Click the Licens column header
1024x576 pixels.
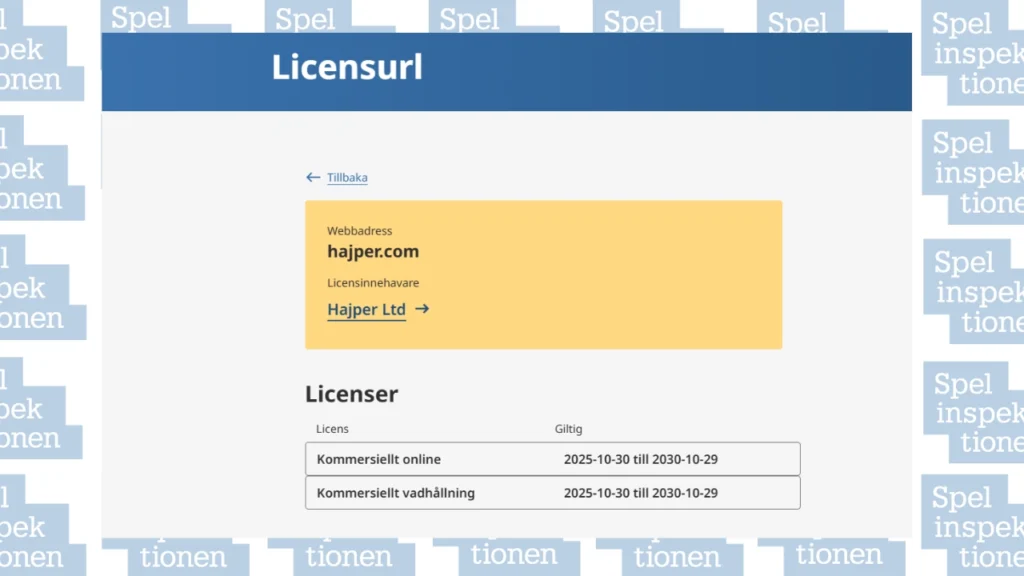coord(331,428)
